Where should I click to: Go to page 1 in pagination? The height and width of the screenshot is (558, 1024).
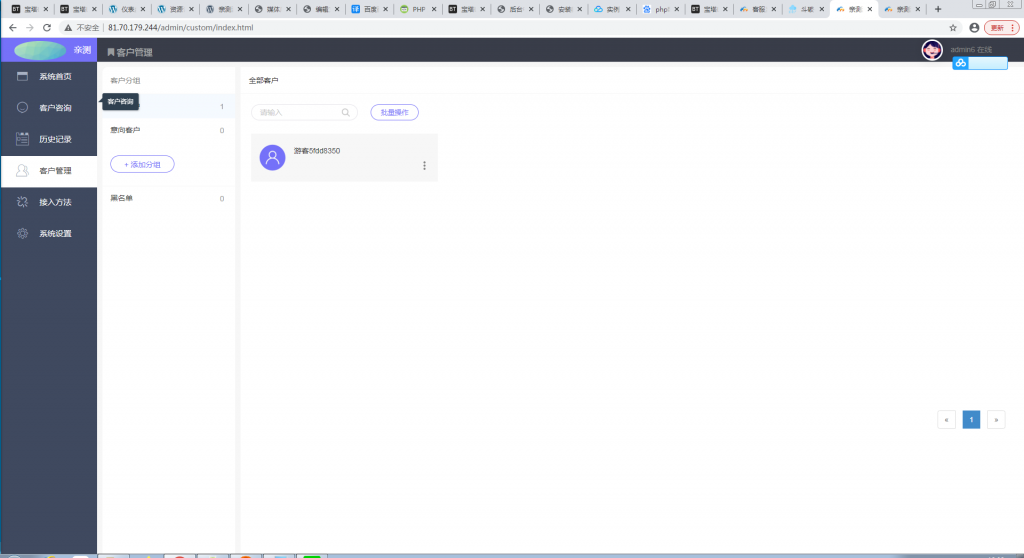pyautogui.click(x=971, y=420)
